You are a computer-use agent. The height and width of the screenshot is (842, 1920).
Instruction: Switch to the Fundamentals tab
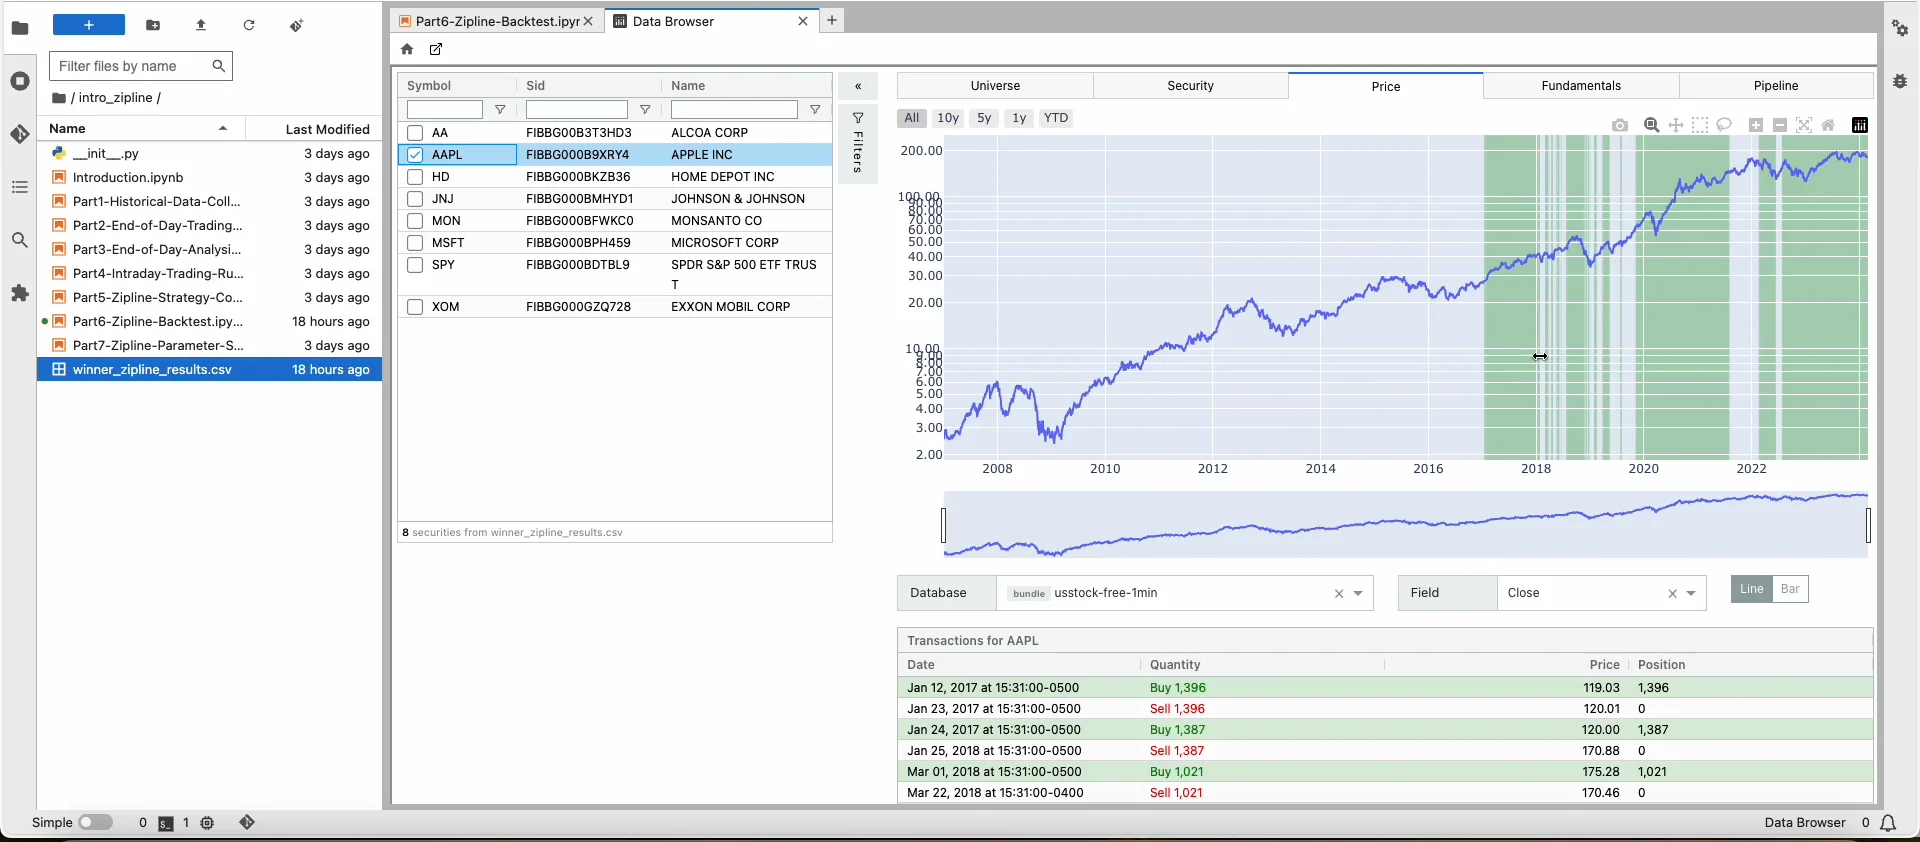tap(1581, 86)
